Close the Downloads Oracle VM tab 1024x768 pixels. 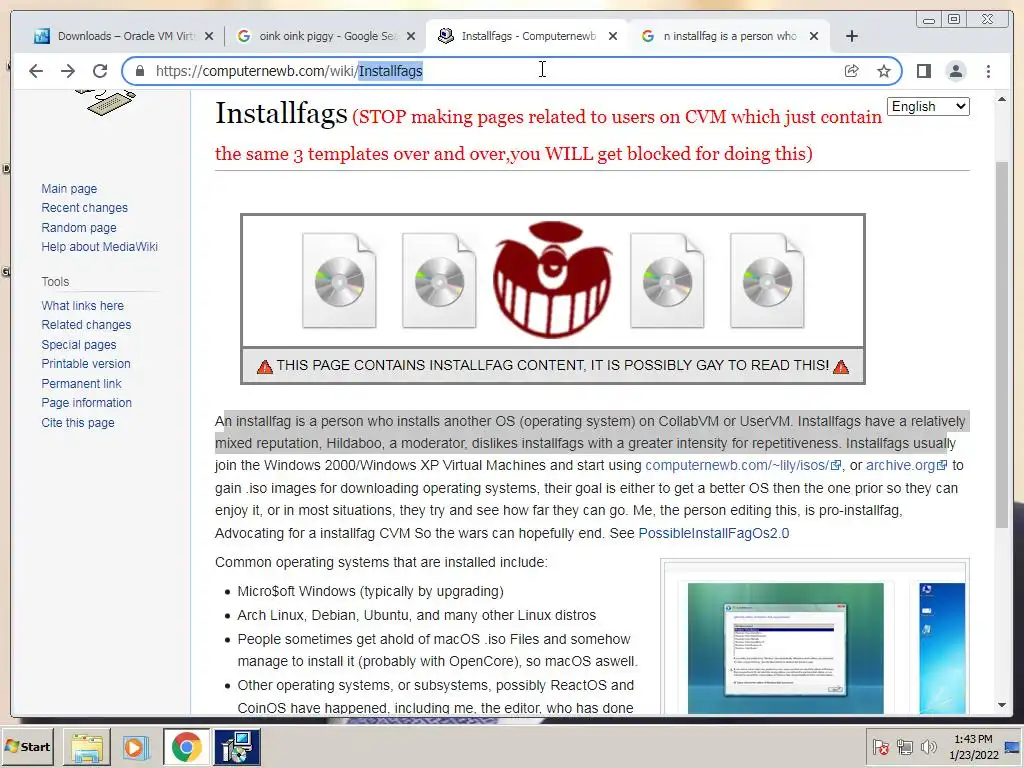[x=209, y=36]
